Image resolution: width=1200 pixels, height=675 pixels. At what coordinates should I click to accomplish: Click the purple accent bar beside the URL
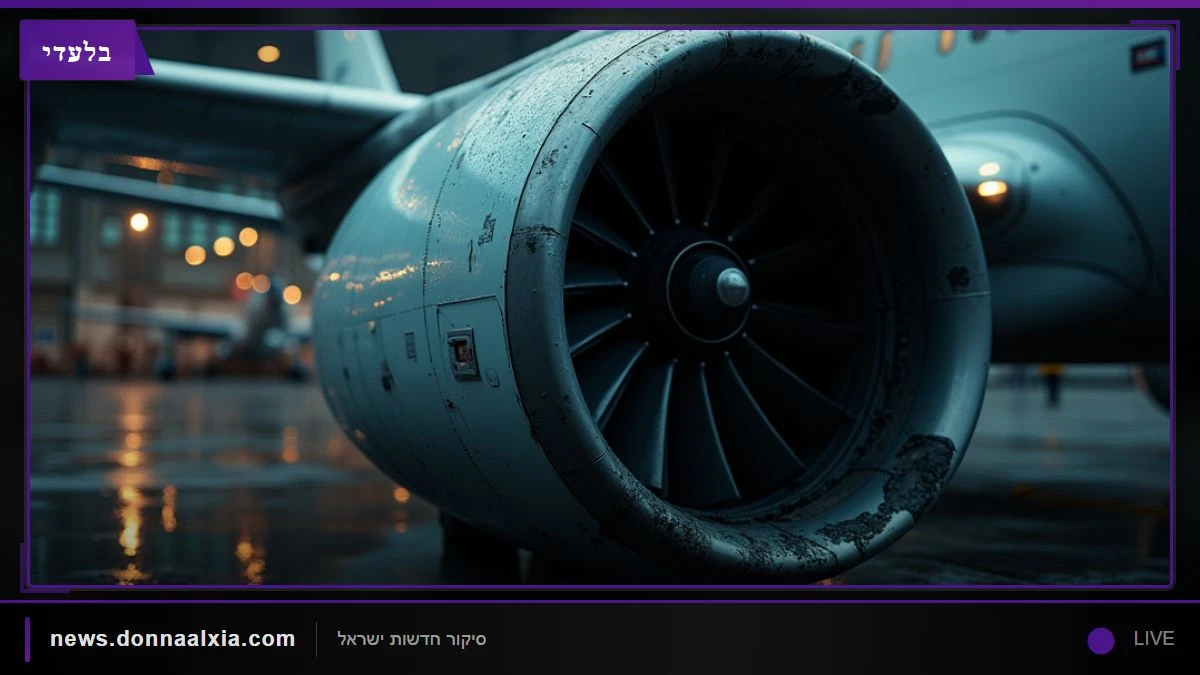[28, 639]
